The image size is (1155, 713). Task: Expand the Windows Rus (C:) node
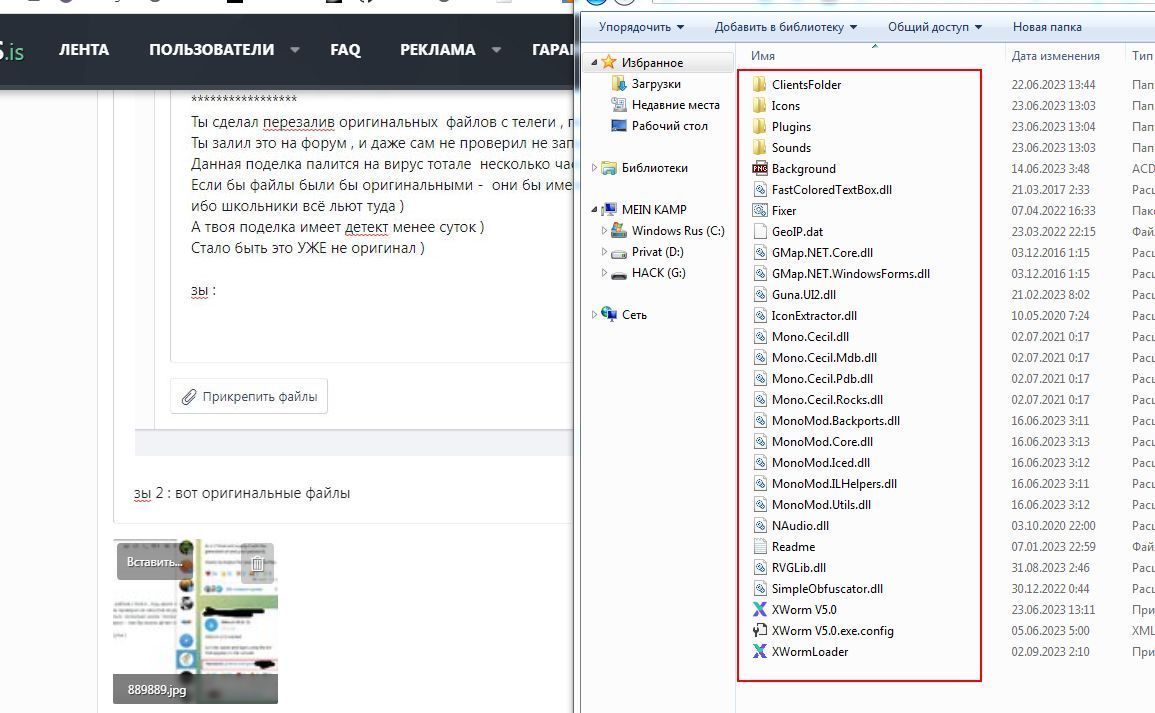click(604, 231)
